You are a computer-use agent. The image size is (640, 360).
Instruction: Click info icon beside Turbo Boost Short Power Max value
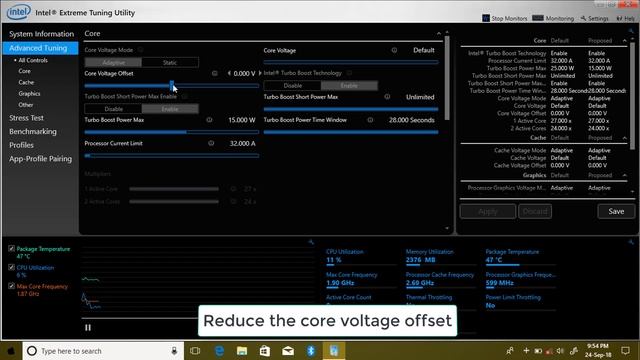[387, 97]
